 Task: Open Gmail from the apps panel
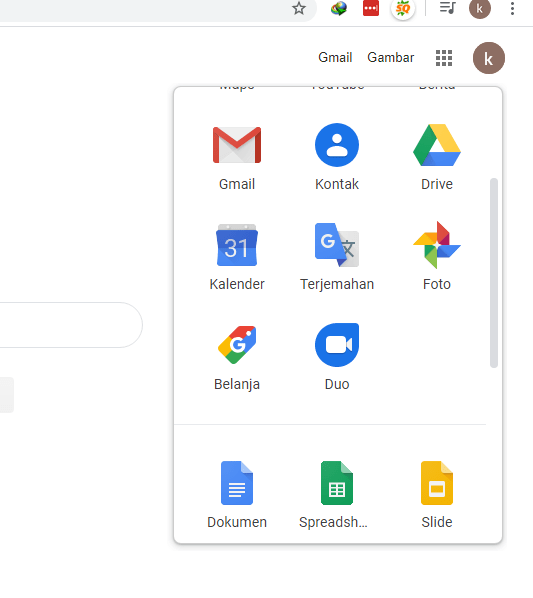pyautogui.click(x=237, y=158)
